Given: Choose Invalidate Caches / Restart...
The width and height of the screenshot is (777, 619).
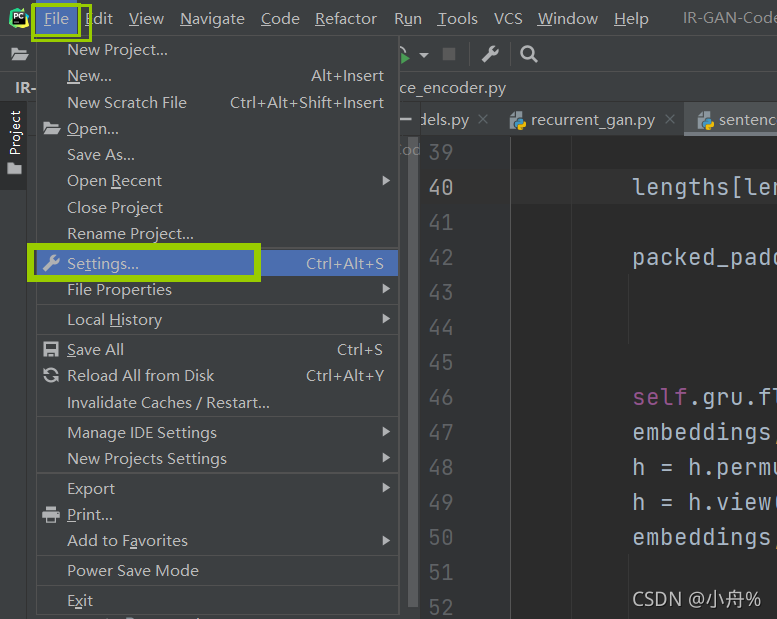Looking at the screenshot, I should click(x=217, y=402).
